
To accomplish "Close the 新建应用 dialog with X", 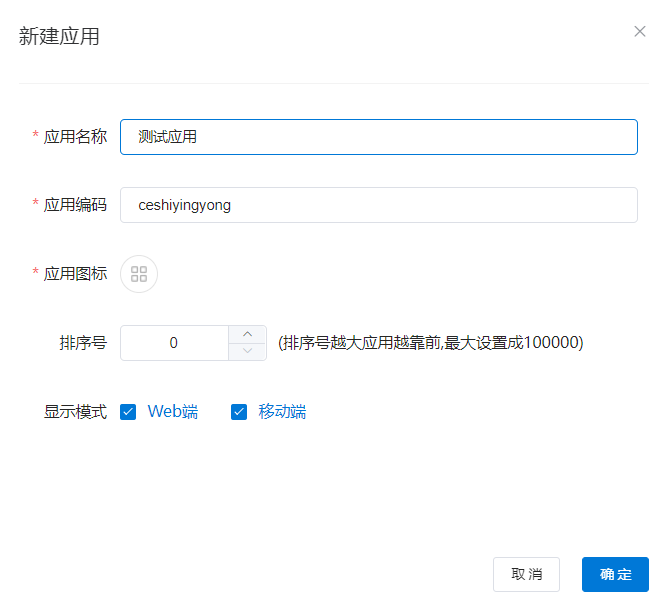I will 640,31.
